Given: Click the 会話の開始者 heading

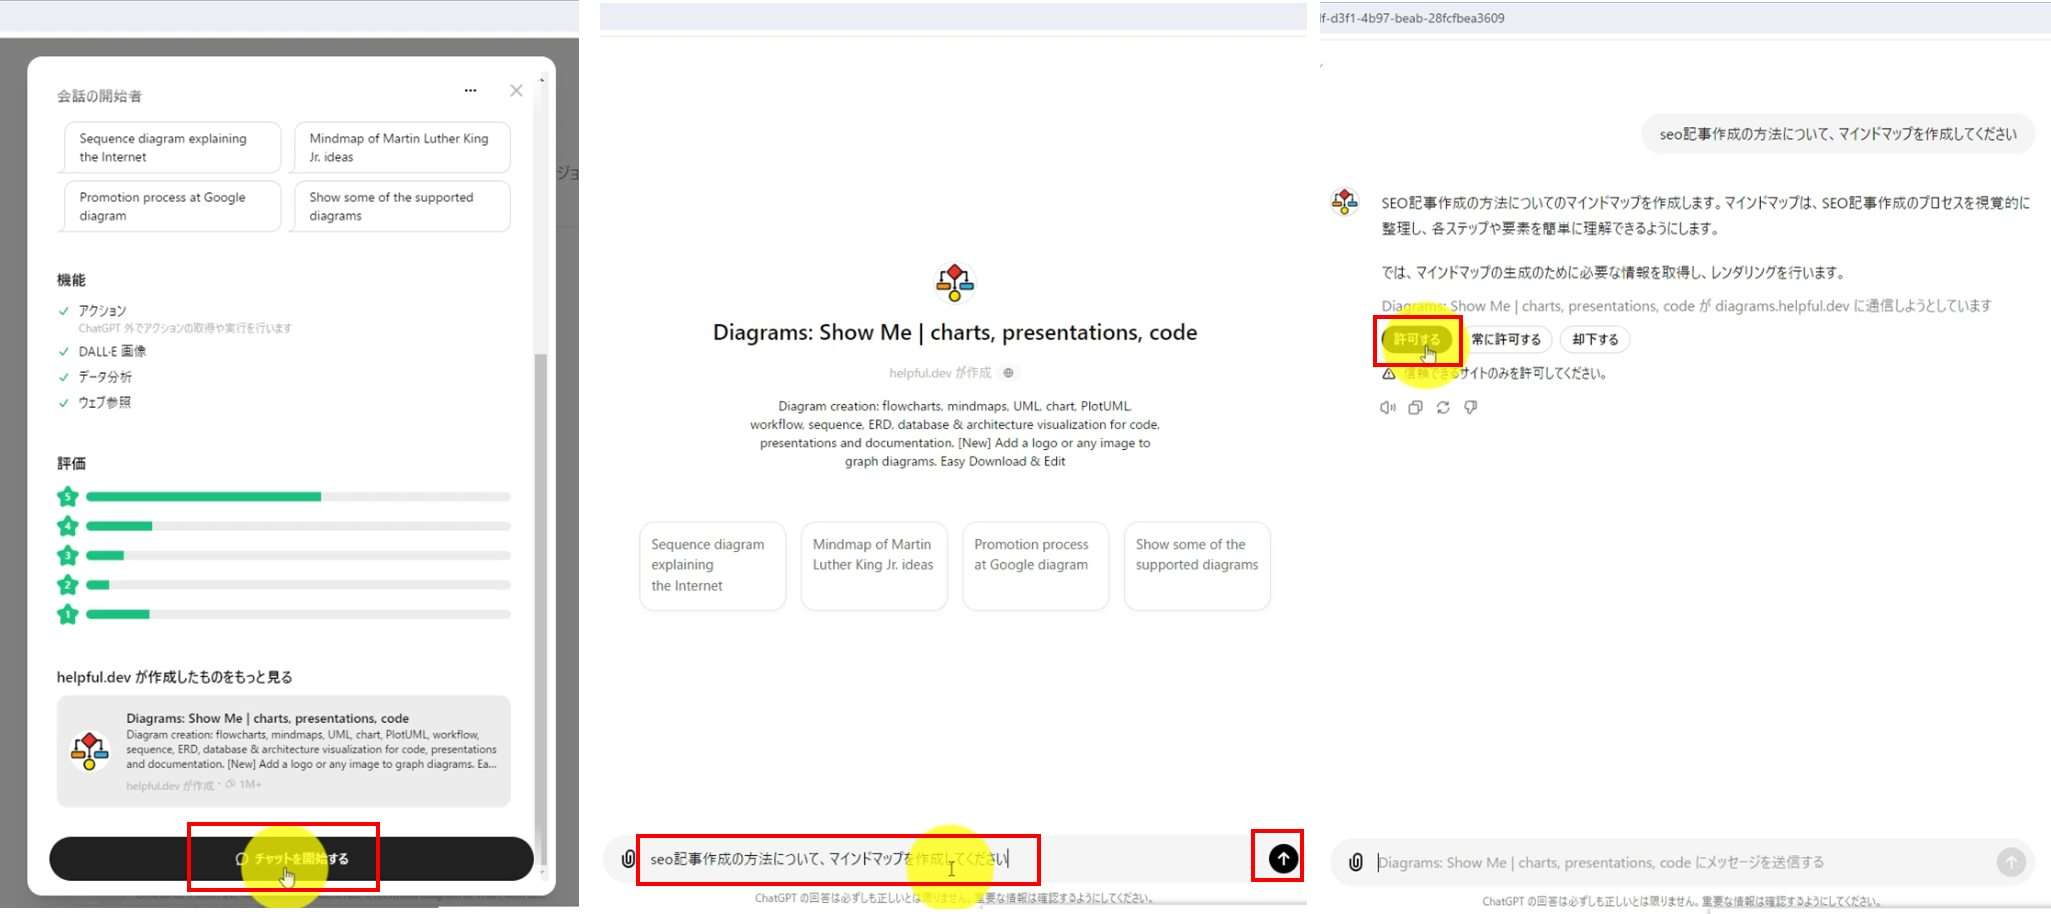Looking at the screenshot, I should [99, 96].
